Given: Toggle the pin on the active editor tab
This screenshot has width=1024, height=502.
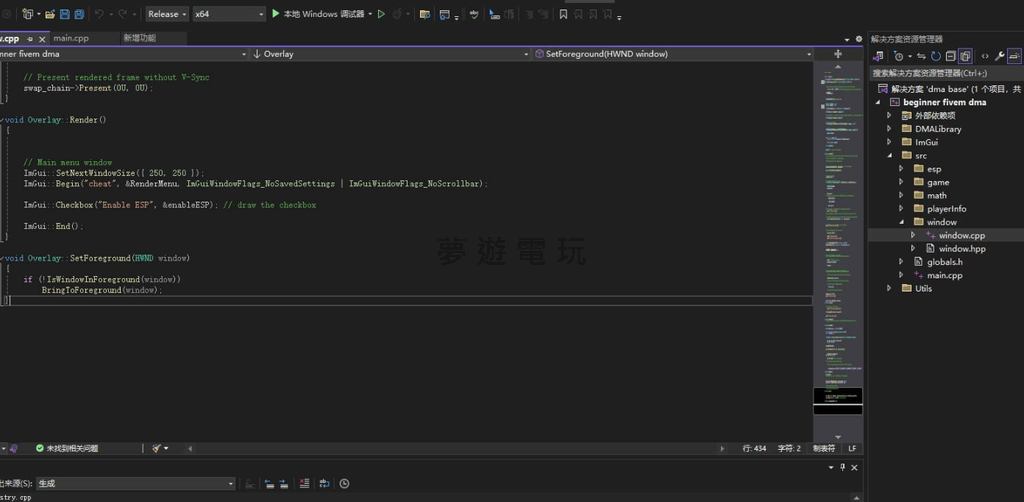Looking at the screenshot, I should pyautogui.click(x=30, y=38).
